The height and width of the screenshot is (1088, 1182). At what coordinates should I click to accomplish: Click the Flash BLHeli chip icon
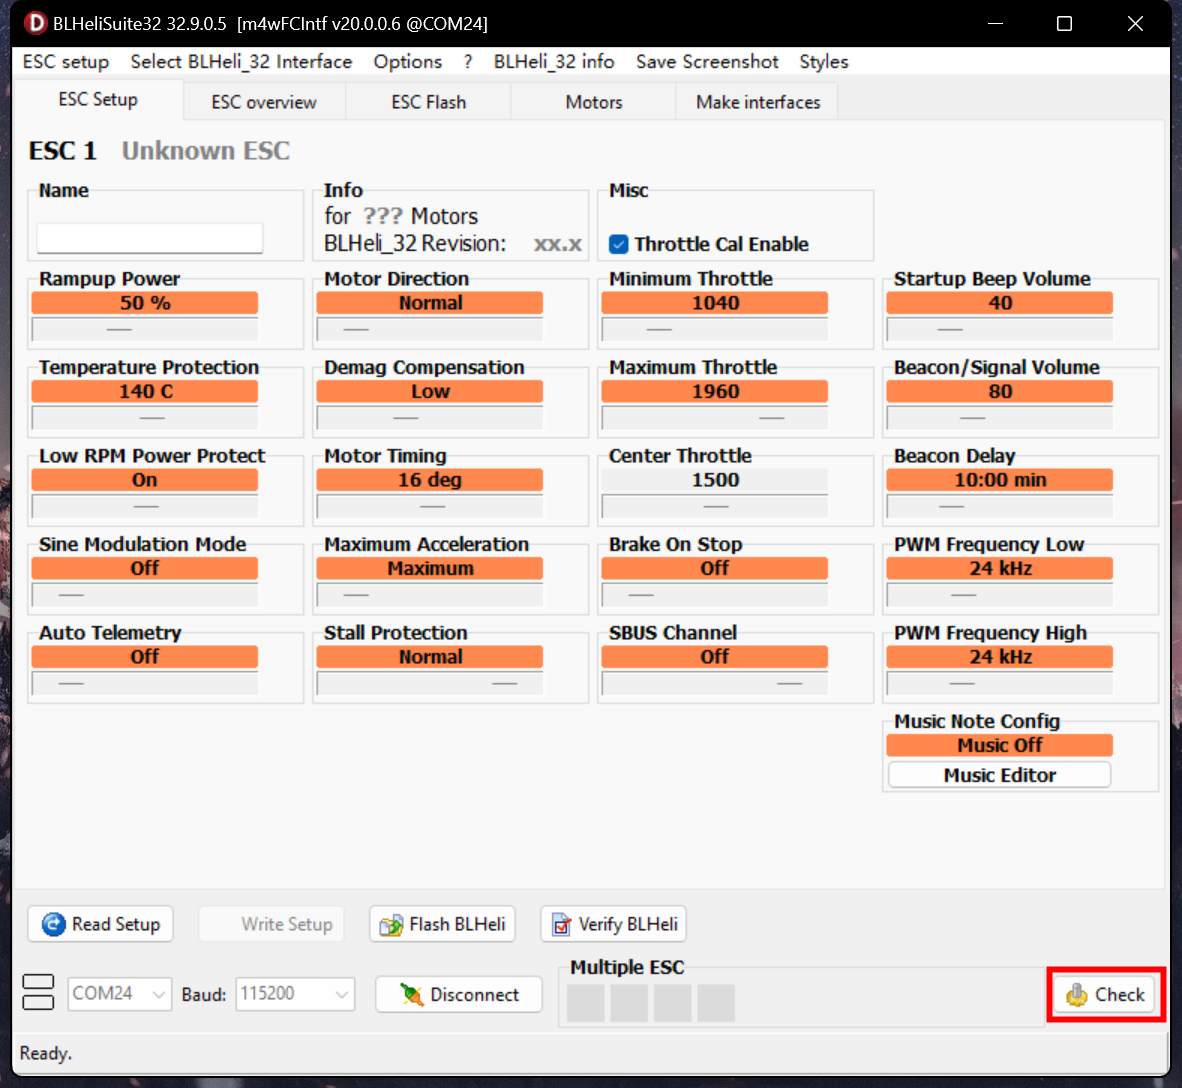point(391,924)
